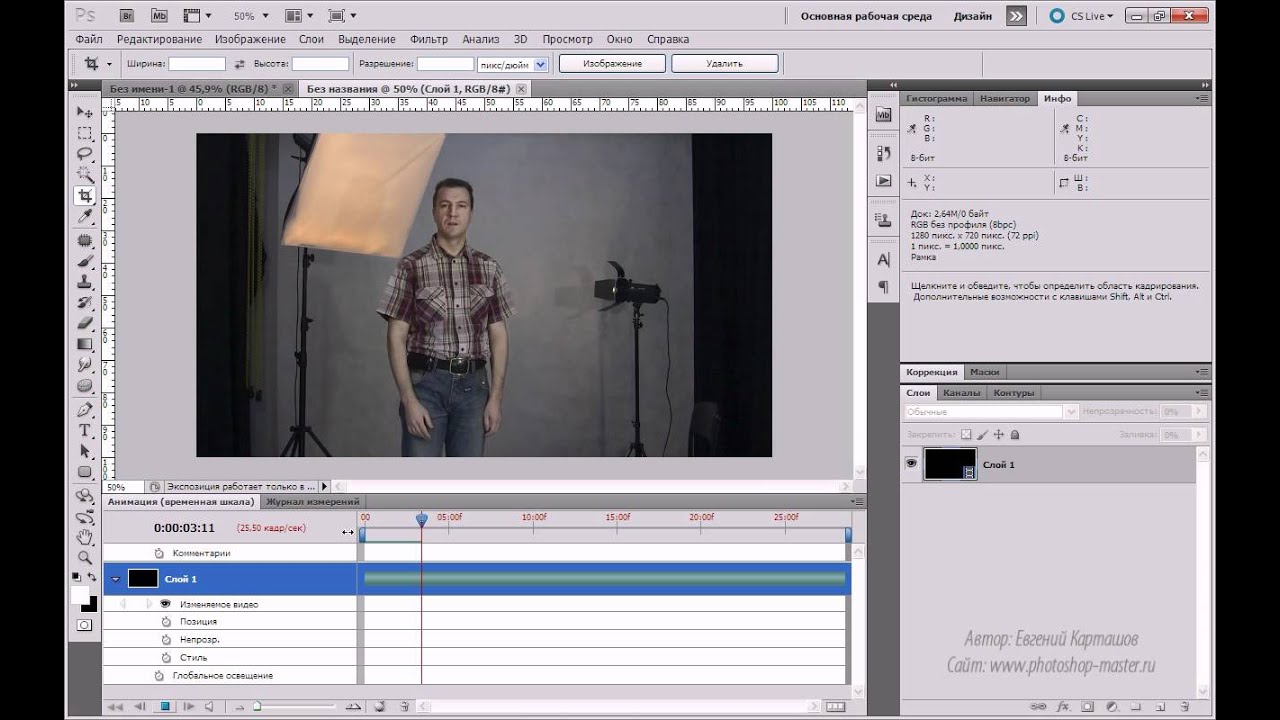
Task: Open the Character panel A icon
Action: point(883,259)
